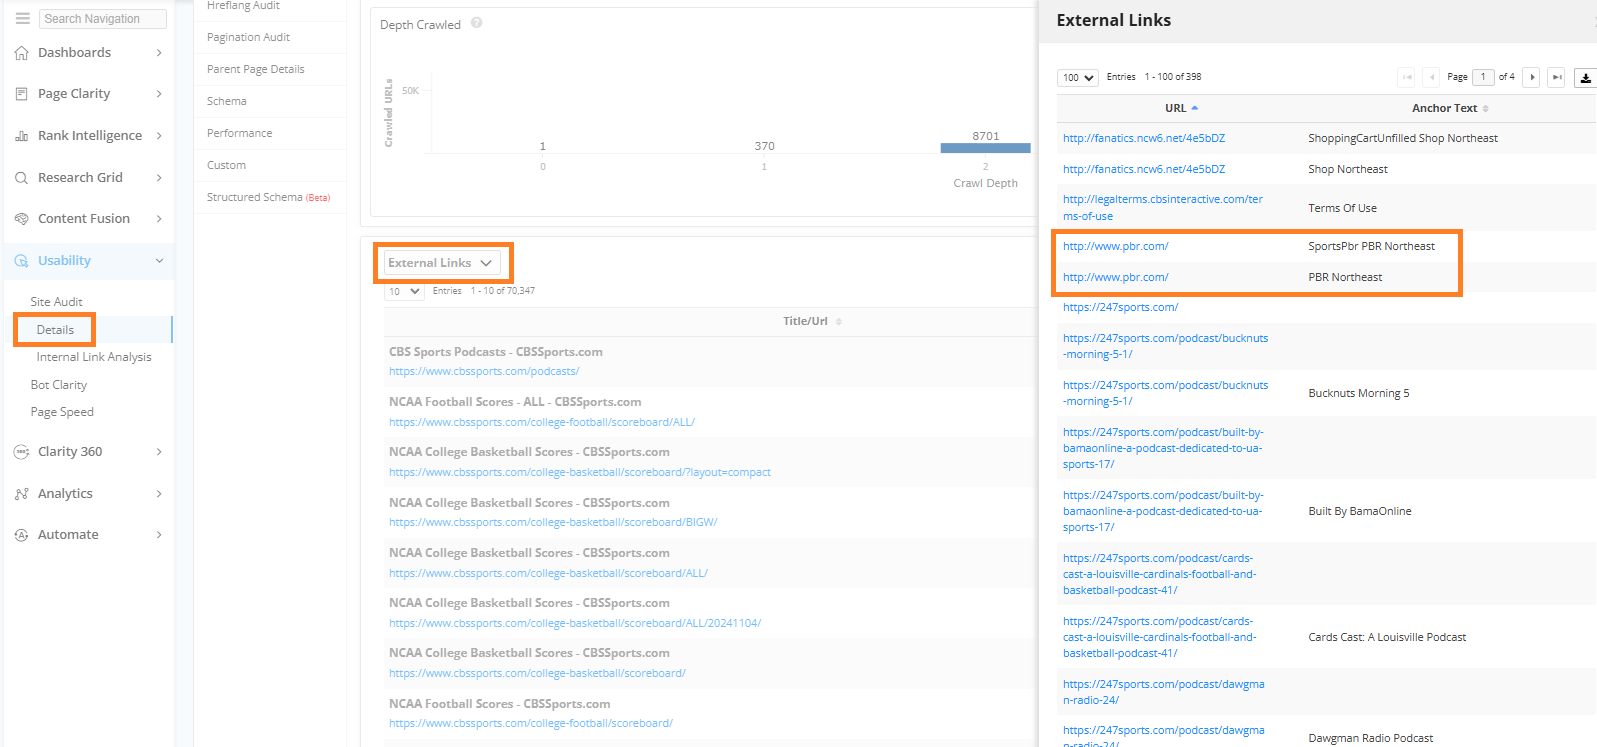The image size is (1597, 747).
Task: Open the 10 entries per page dropdown
Action: (404, 291)
